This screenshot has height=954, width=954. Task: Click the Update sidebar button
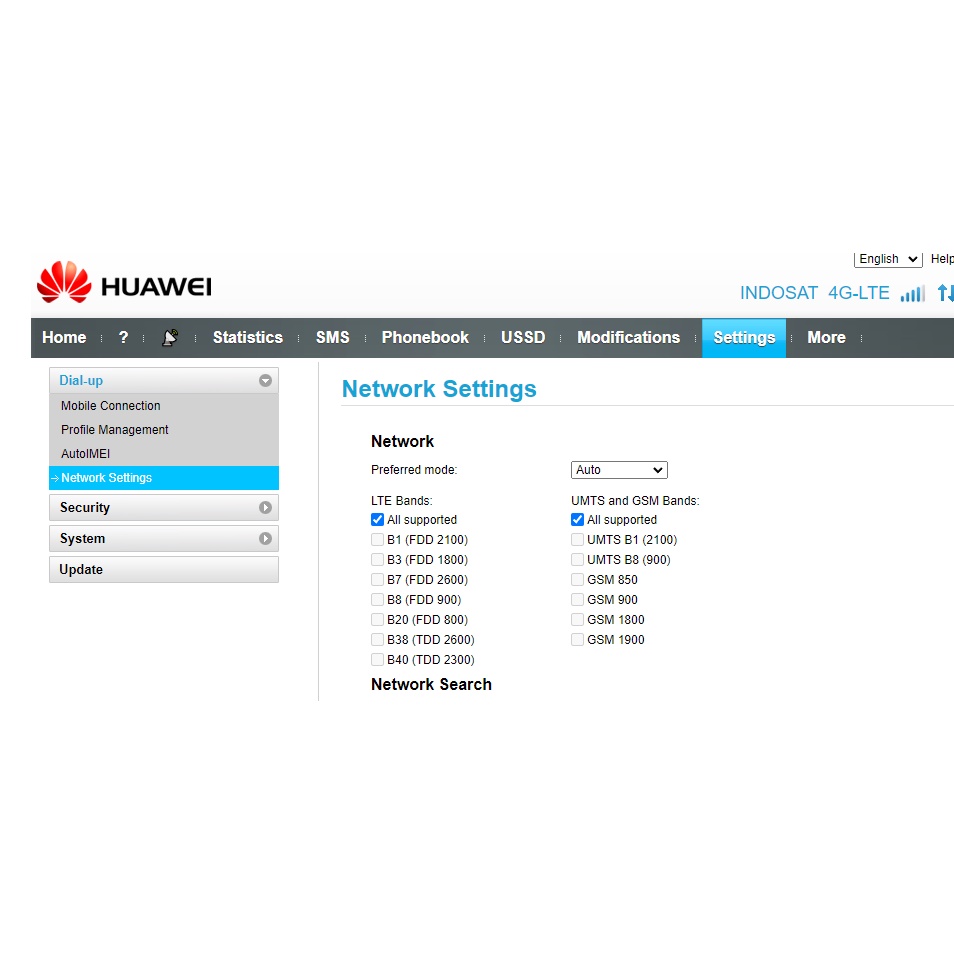[x=163, y=570]
